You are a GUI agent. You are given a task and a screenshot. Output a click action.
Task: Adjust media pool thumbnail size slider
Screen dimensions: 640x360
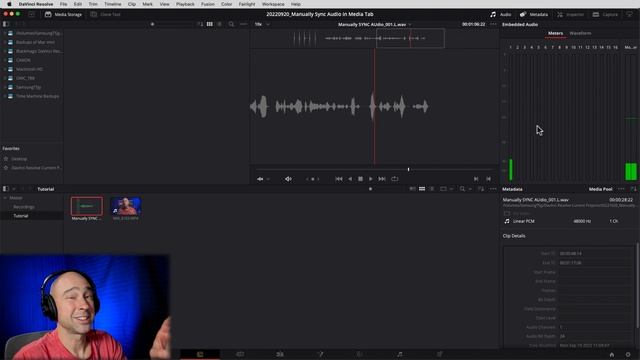(370, 189)
